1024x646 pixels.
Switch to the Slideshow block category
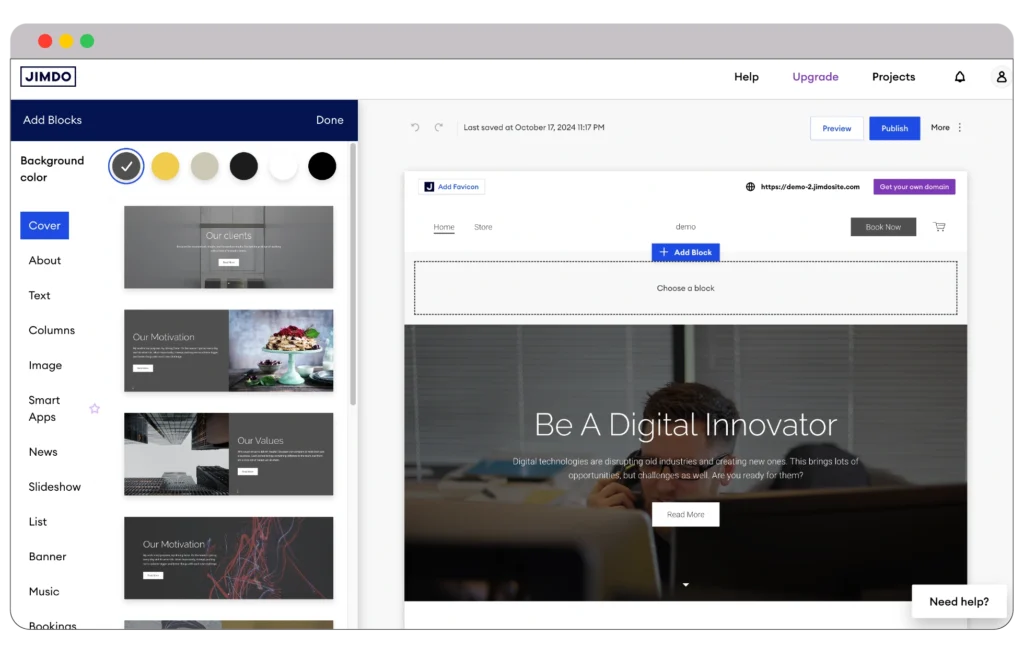click(x=54, y=487)
